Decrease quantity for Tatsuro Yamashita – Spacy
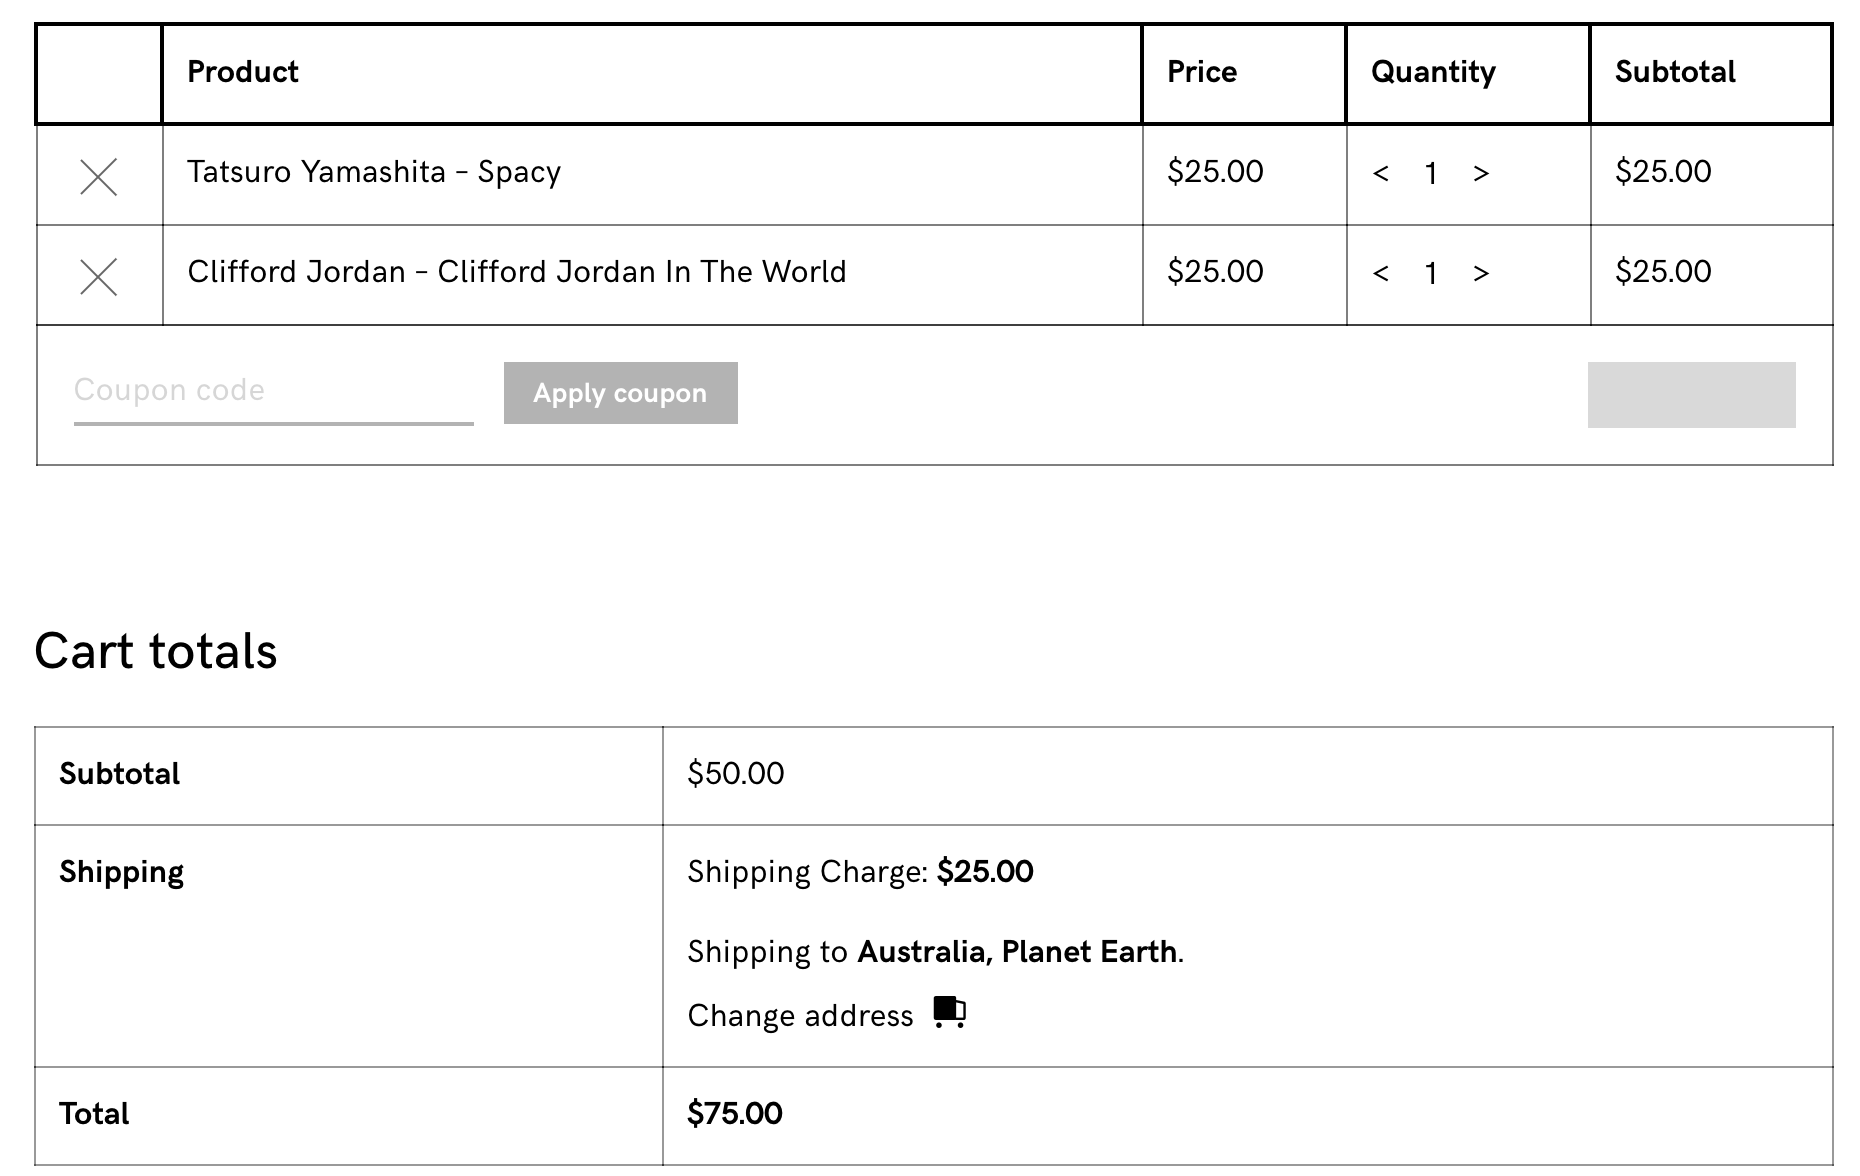Screen dimensions: 1860x1176 click(1381, 174)
